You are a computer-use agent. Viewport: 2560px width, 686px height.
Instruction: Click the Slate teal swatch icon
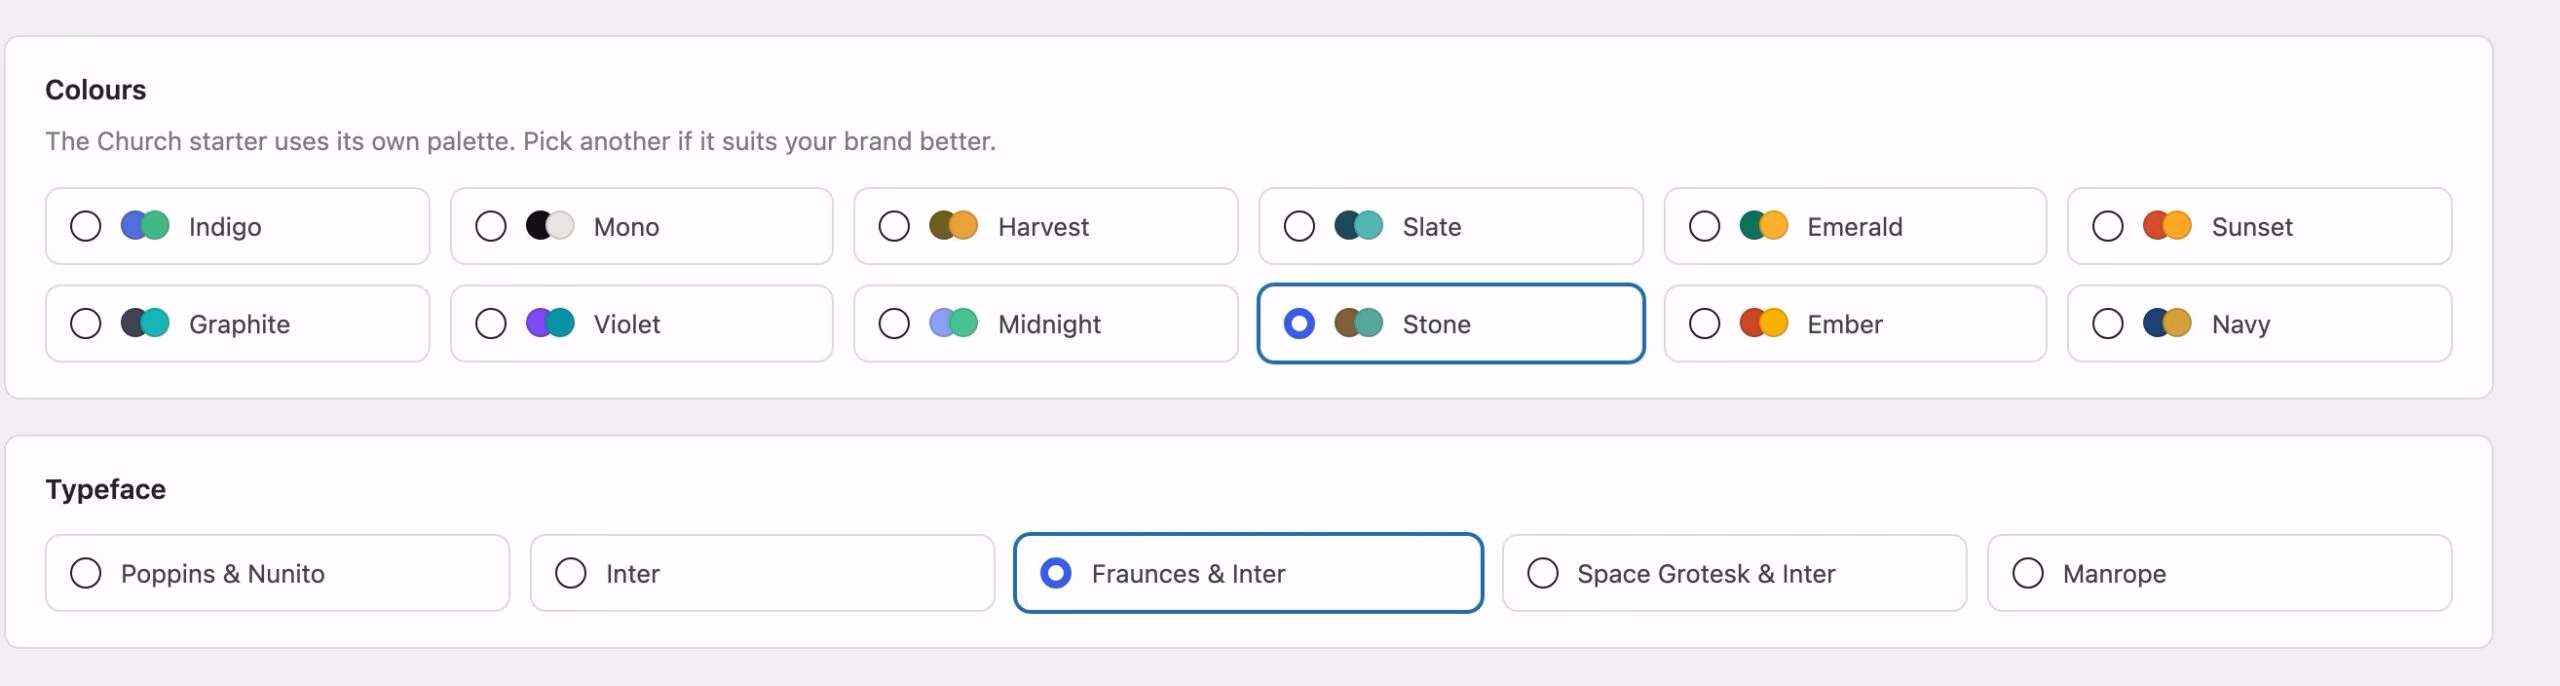tap(1358, 226)
